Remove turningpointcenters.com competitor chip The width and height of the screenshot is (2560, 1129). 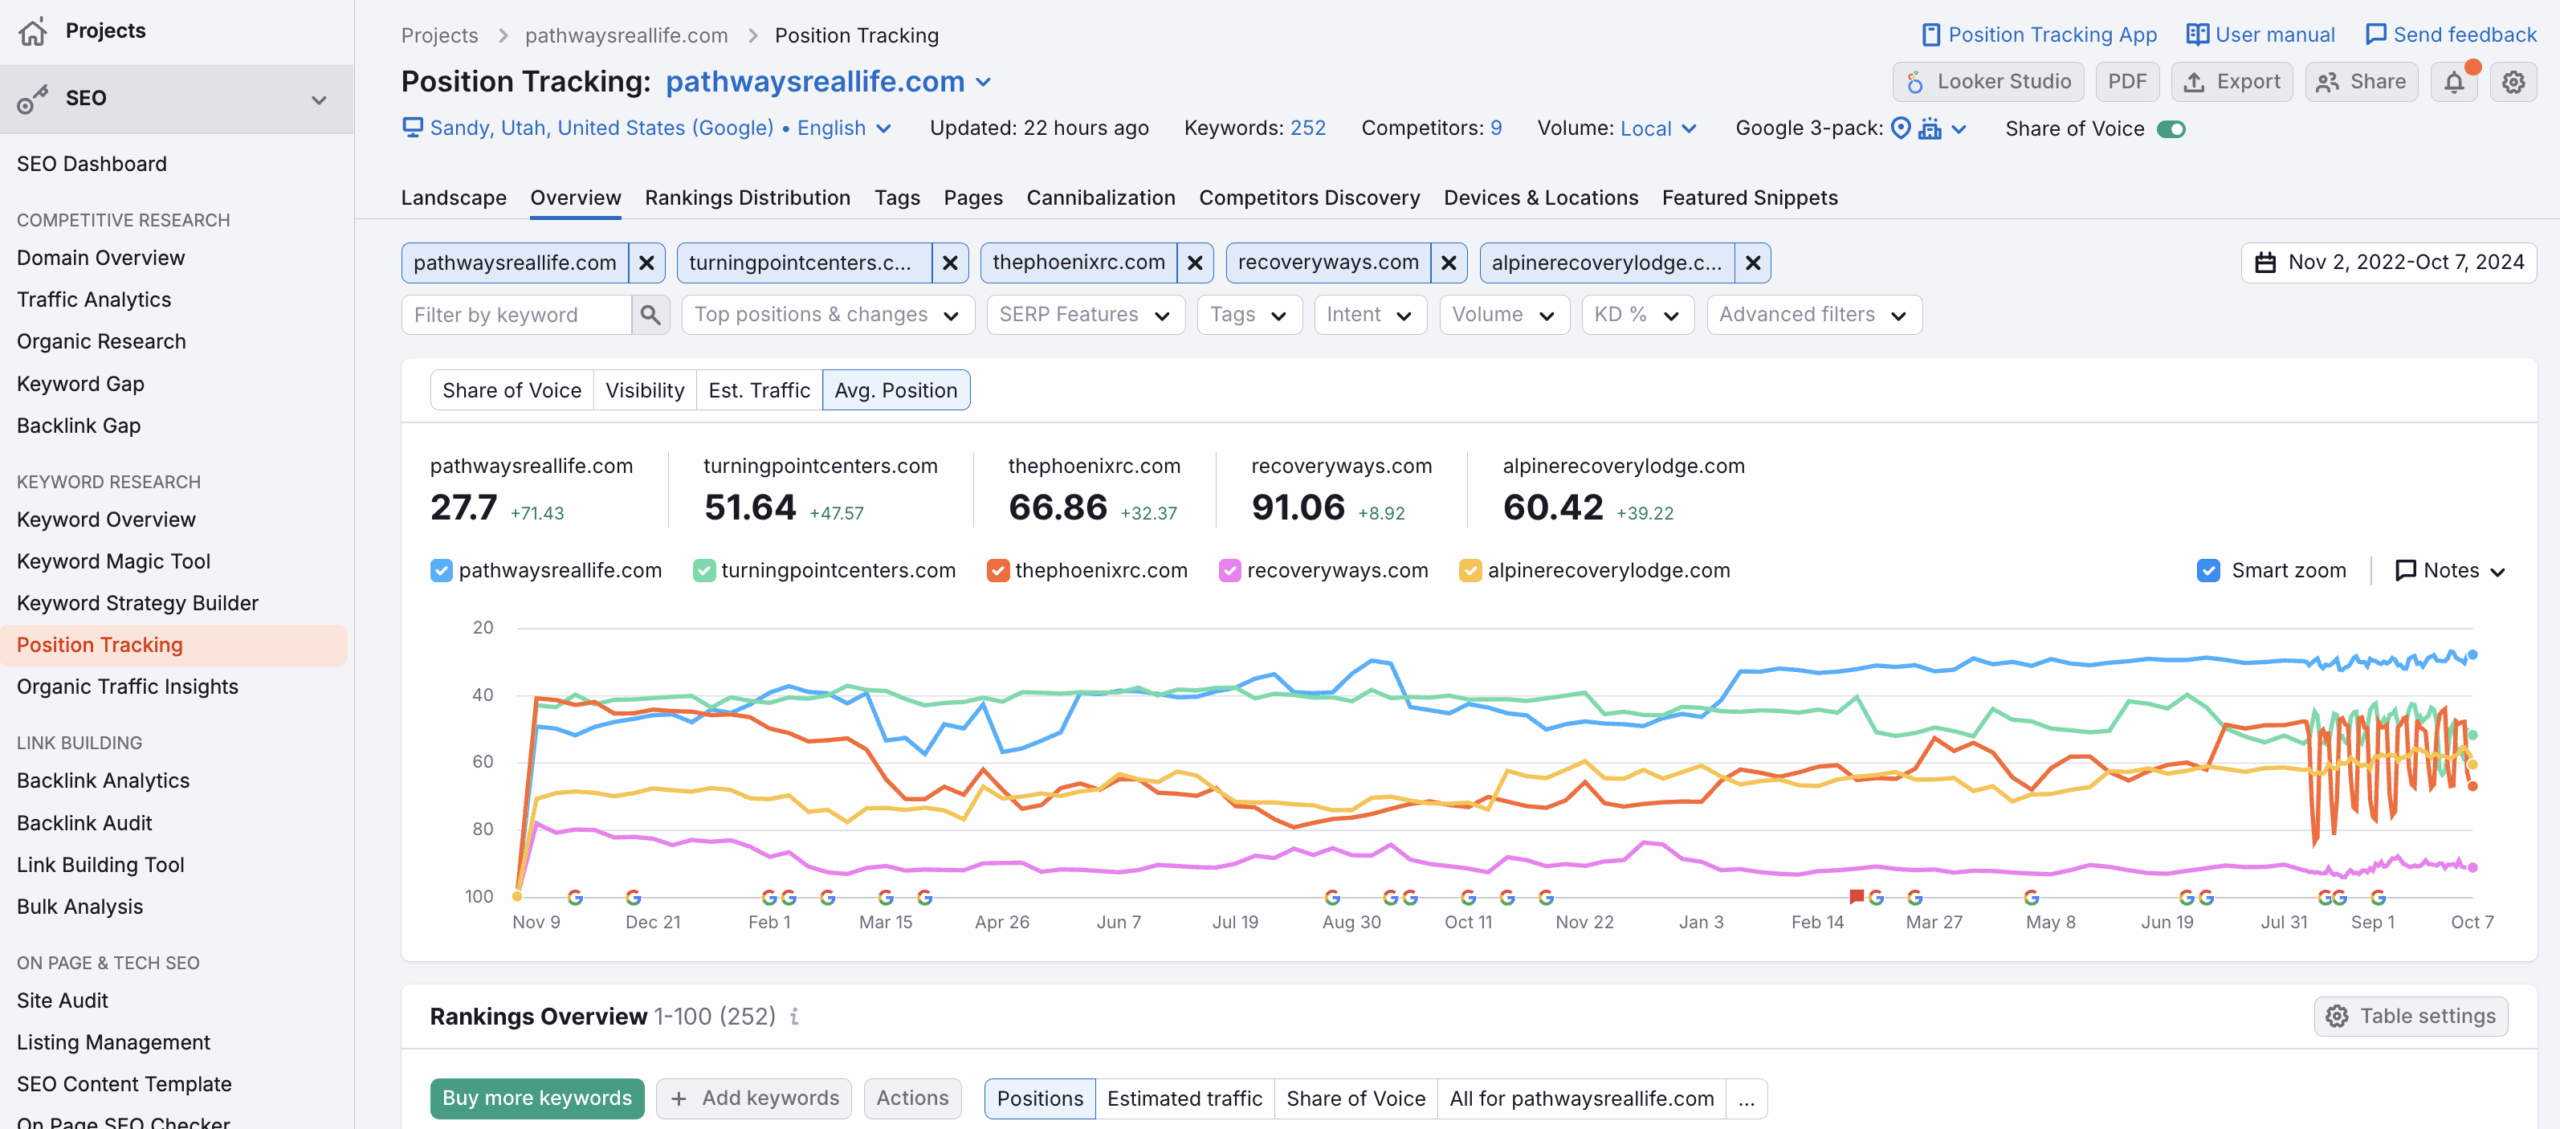click(x=950, y=263)
